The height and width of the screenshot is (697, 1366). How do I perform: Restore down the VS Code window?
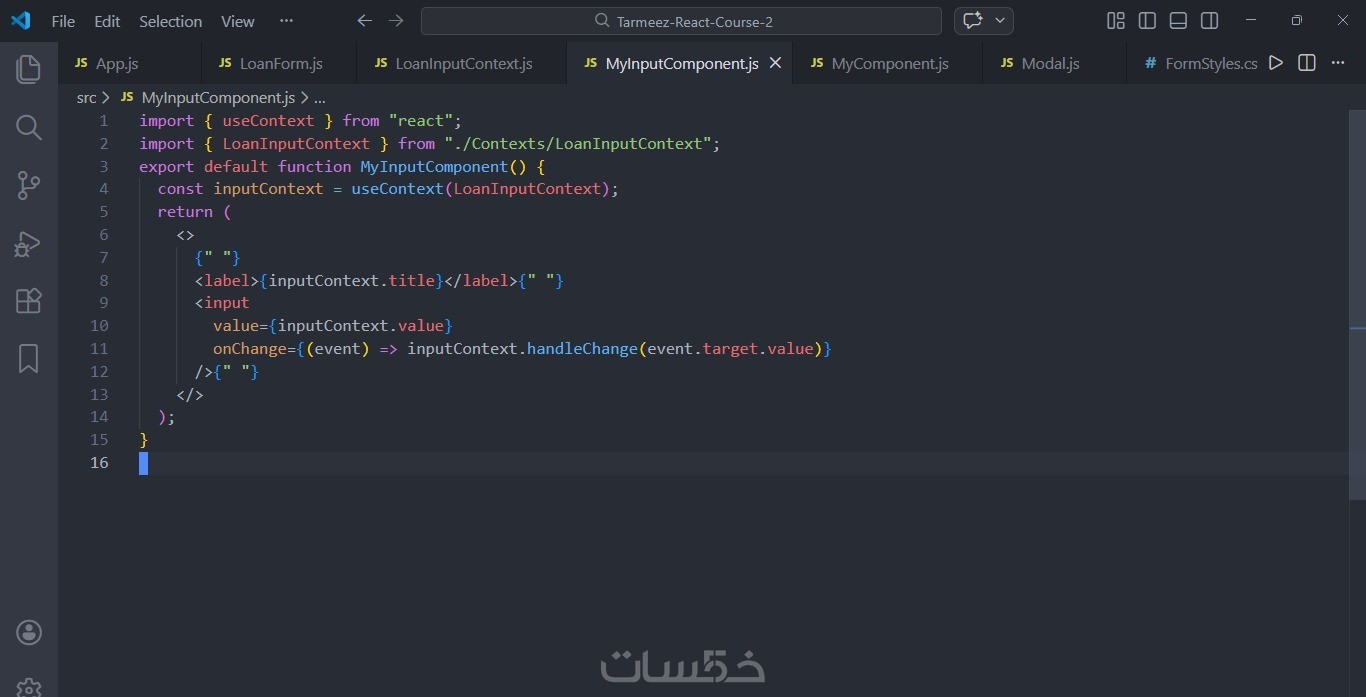click(x=1297, y=21)
